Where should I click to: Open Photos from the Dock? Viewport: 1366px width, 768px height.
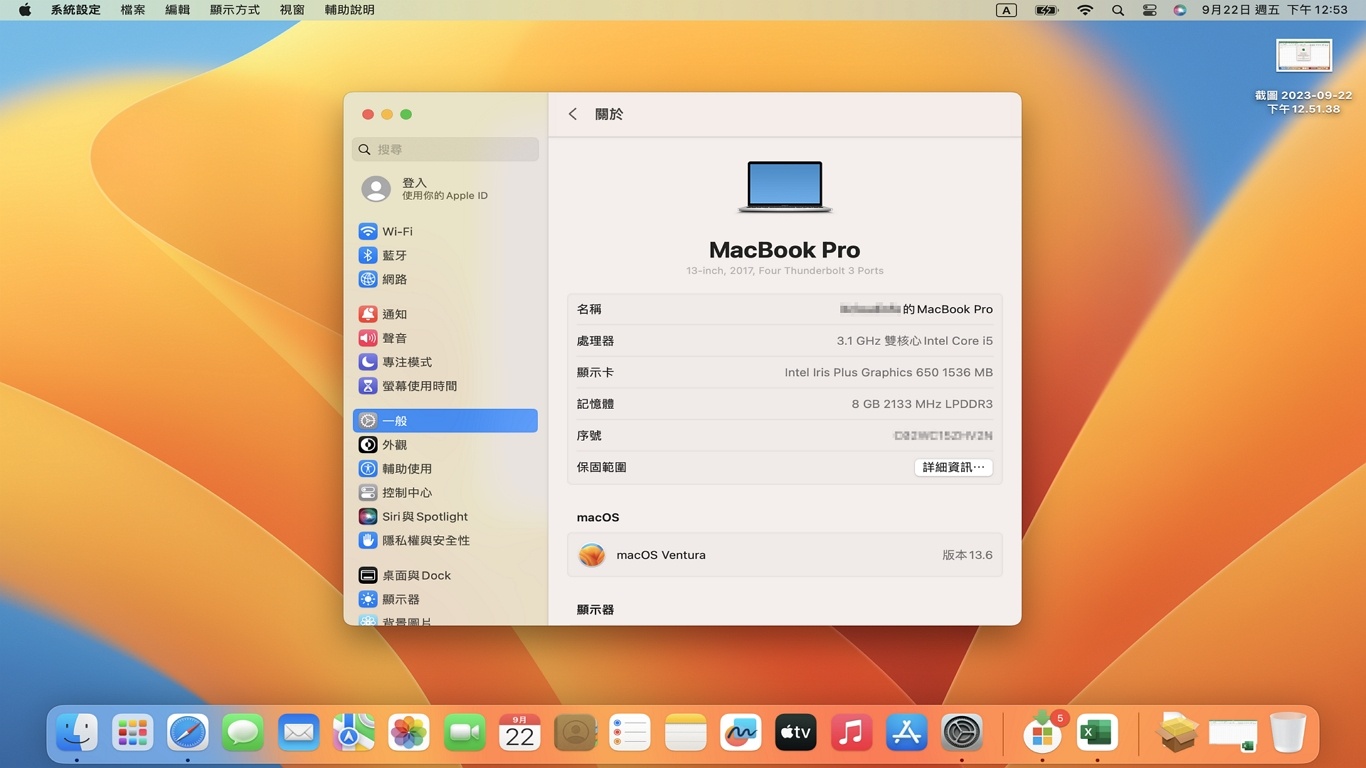tap(409, 733)
